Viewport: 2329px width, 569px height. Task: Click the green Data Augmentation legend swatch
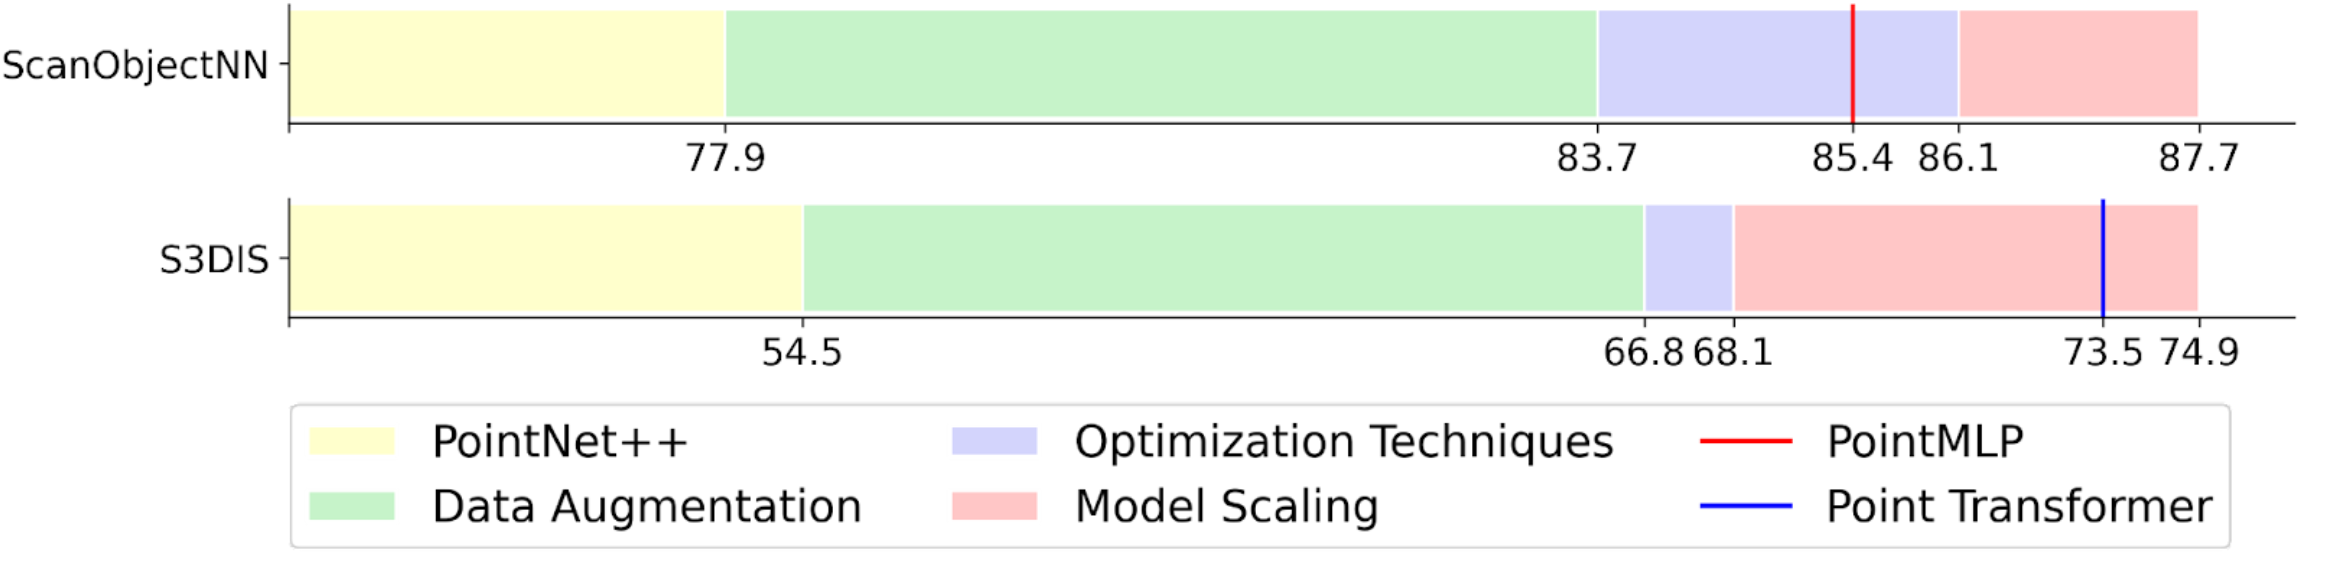(x=352, y=506)
